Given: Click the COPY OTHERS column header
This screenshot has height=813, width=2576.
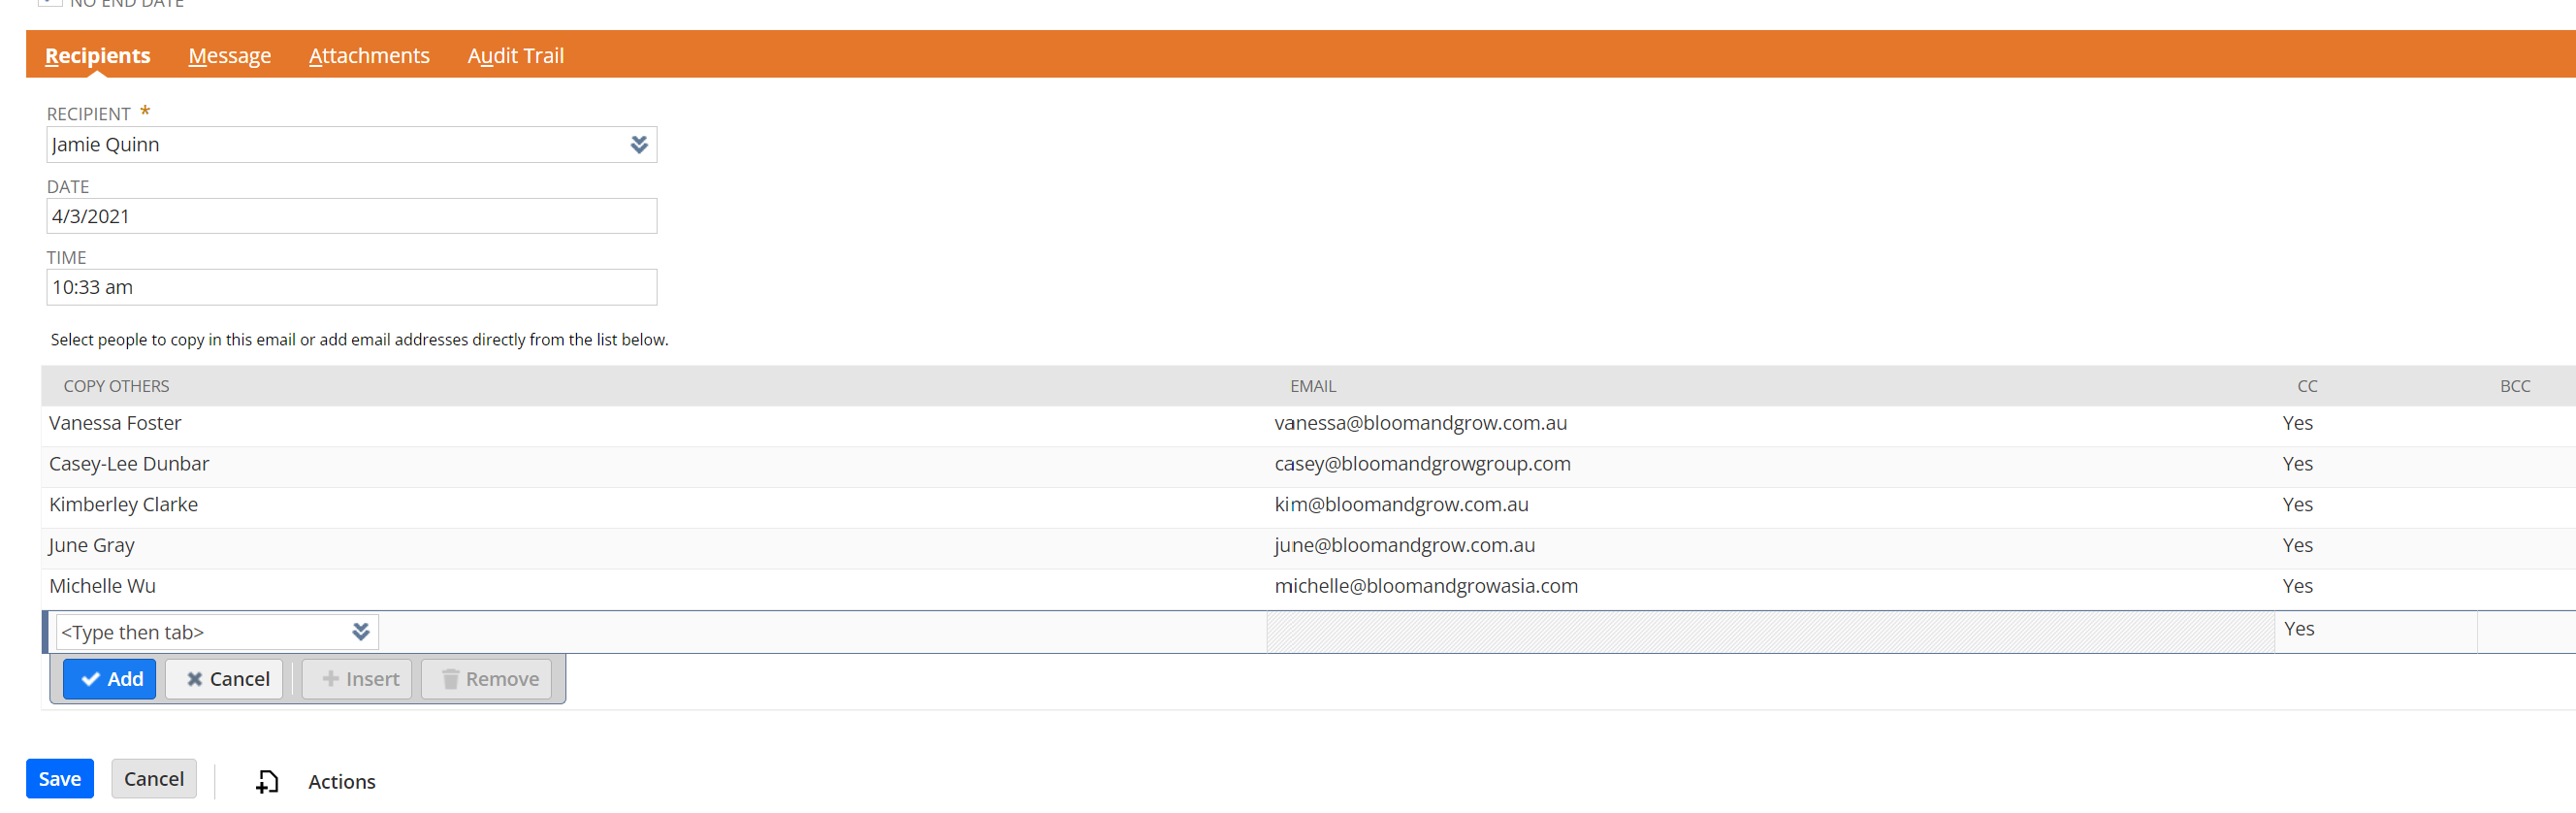Looking at the screenshot, I should pyautogui.click(x=116, y=386).
